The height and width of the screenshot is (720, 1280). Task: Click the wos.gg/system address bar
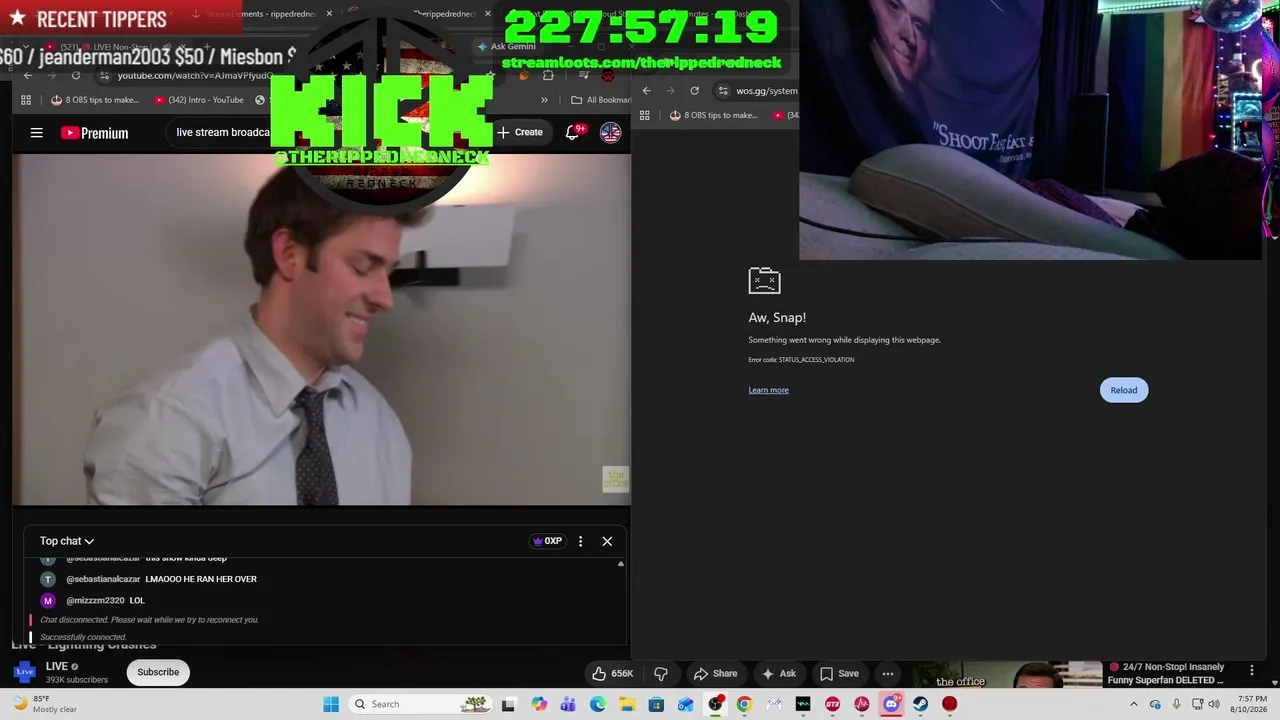pyautogui.click(x=766, y=91)
